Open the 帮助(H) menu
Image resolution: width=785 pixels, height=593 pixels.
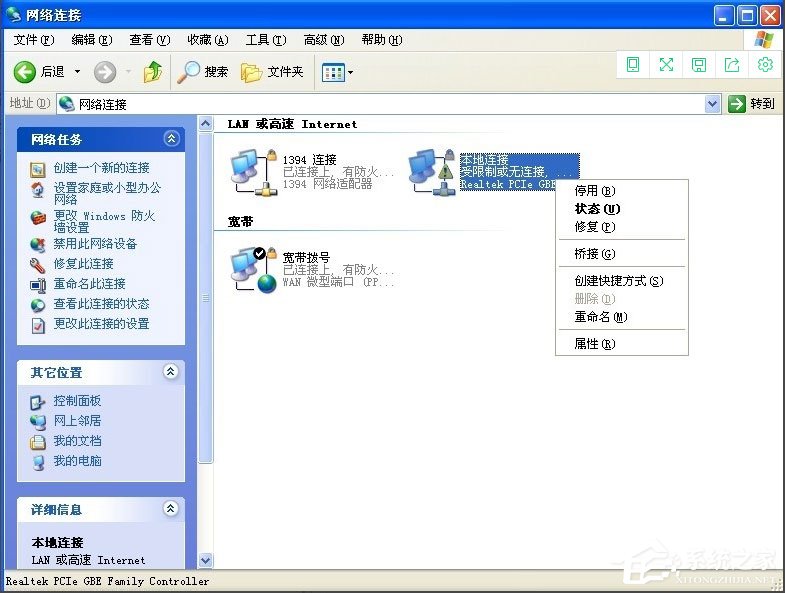coord(382,40)
